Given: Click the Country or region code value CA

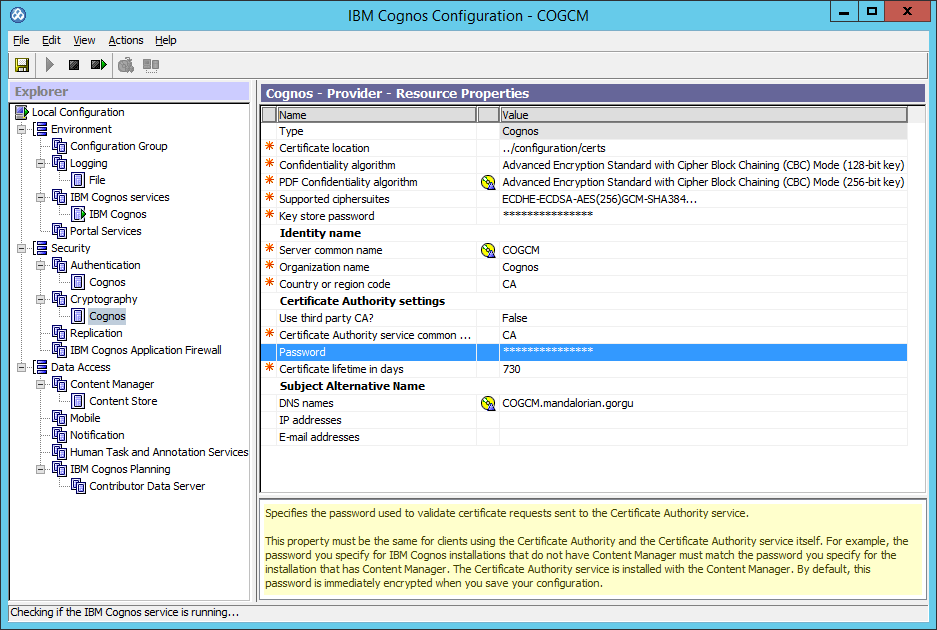Looking at the screenshot, I should pos(703,284).
